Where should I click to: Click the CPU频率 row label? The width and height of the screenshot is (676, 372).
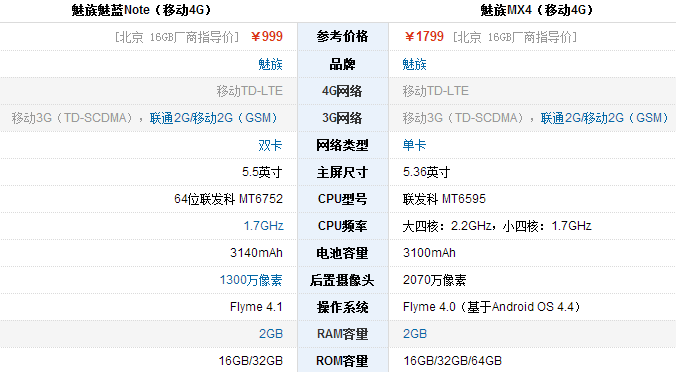342,225
